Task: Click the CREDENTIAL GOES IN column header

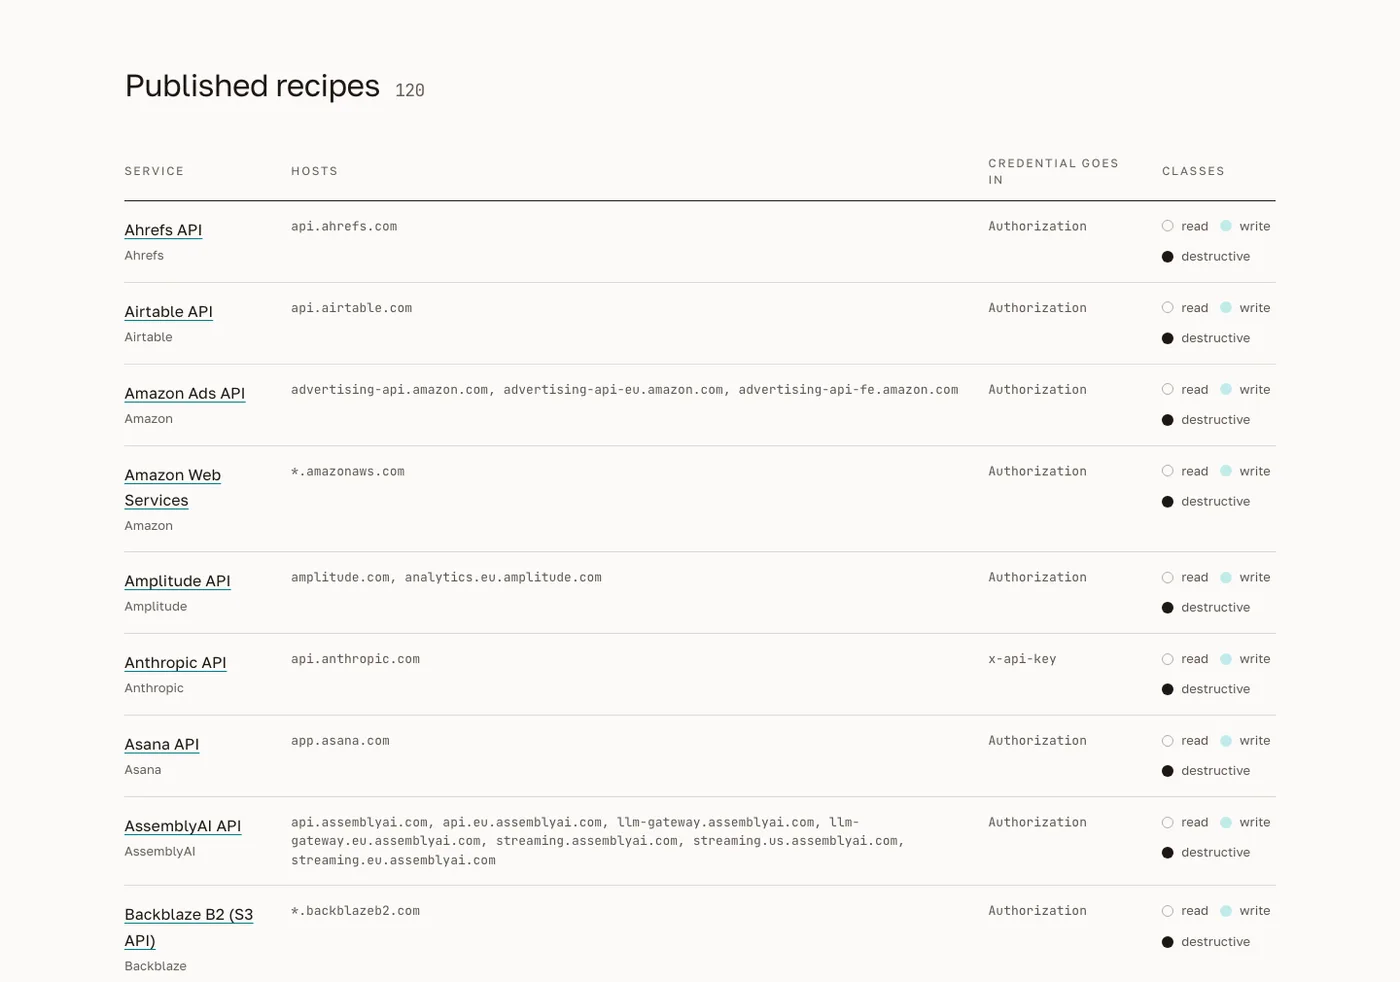Action: (1053, 171)
